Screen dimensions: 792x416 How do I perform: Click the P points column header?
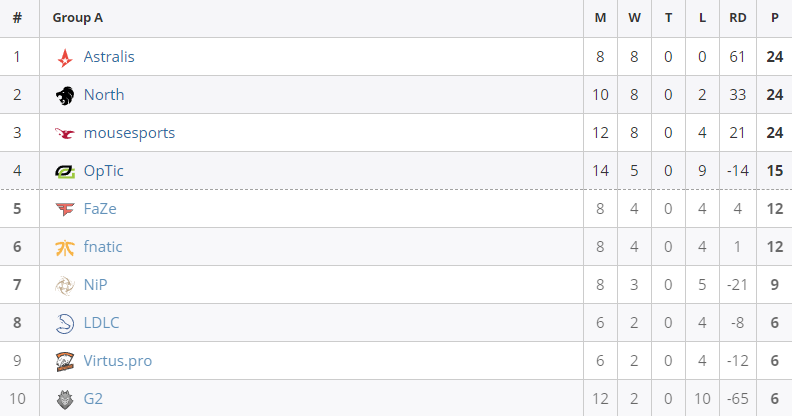click(774, 18)
